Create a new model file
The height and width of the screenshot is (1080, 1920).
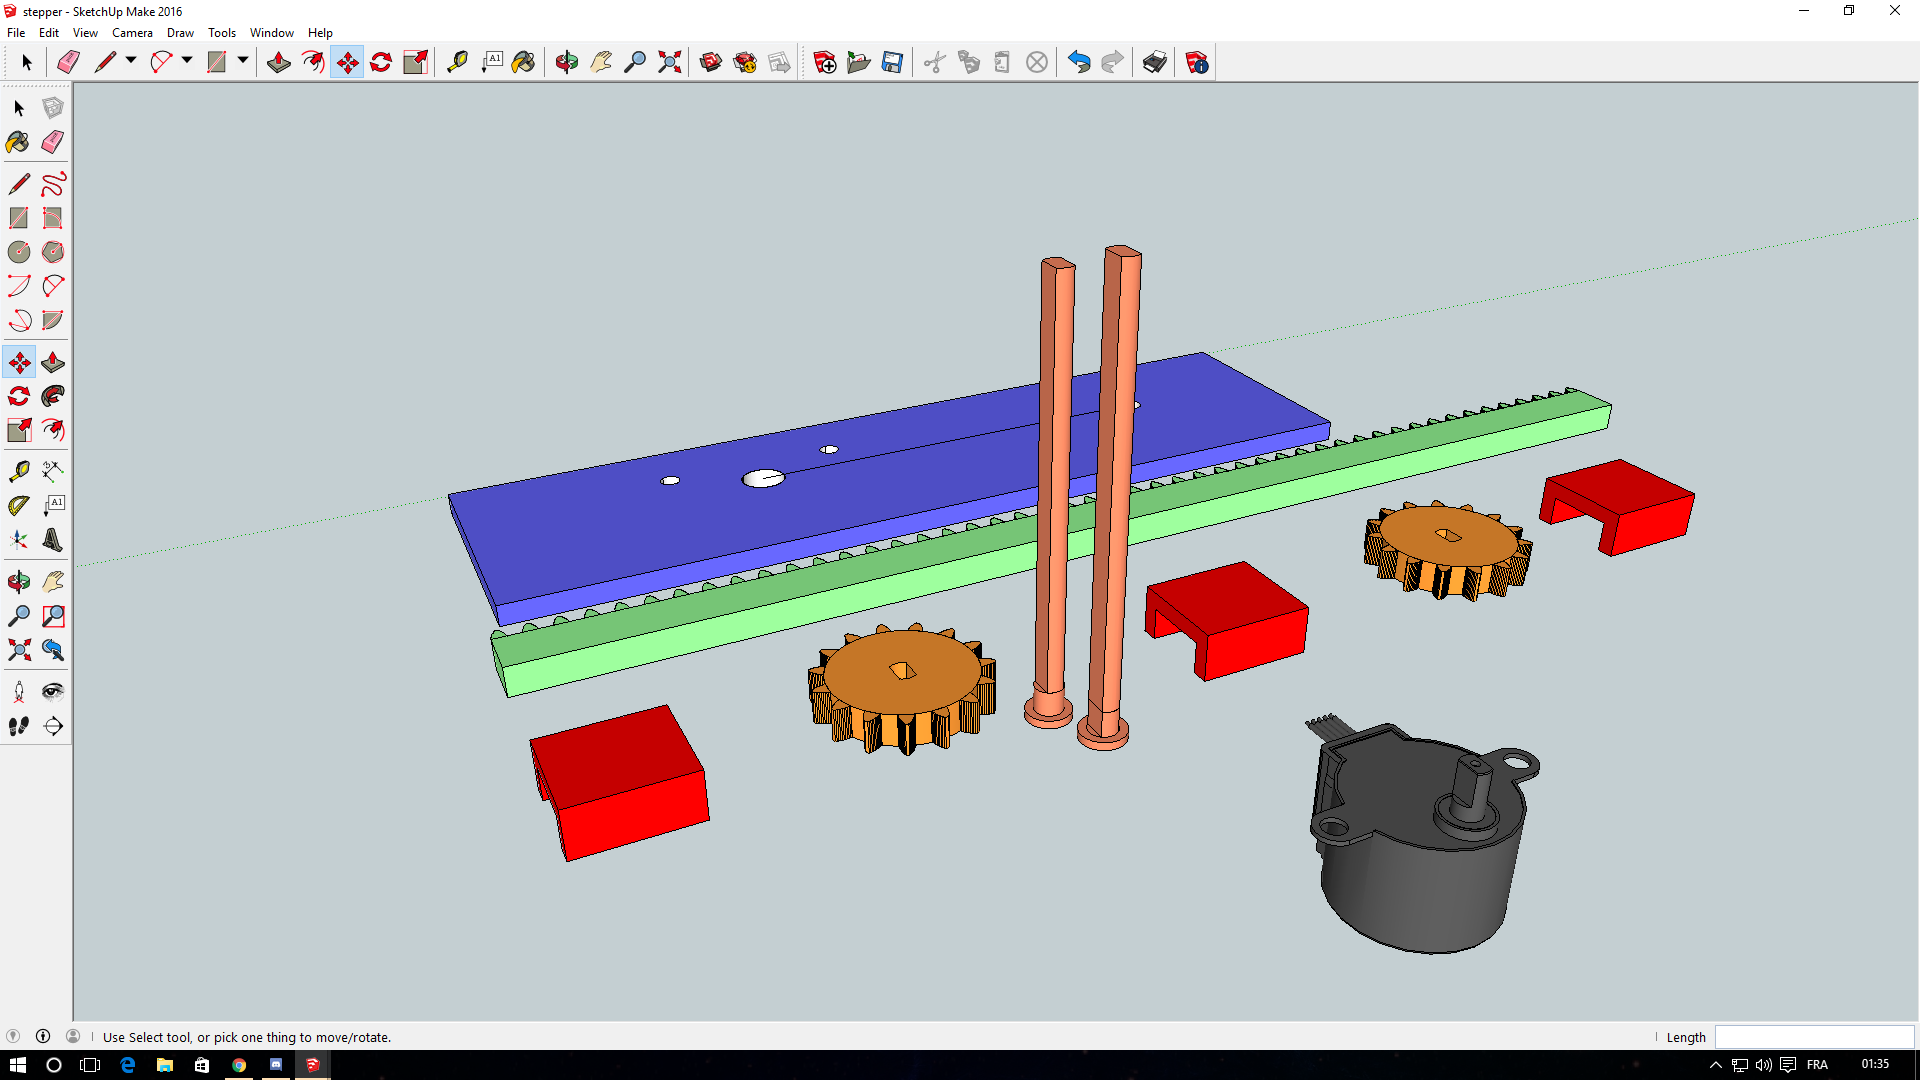click(x=825, y=62)
